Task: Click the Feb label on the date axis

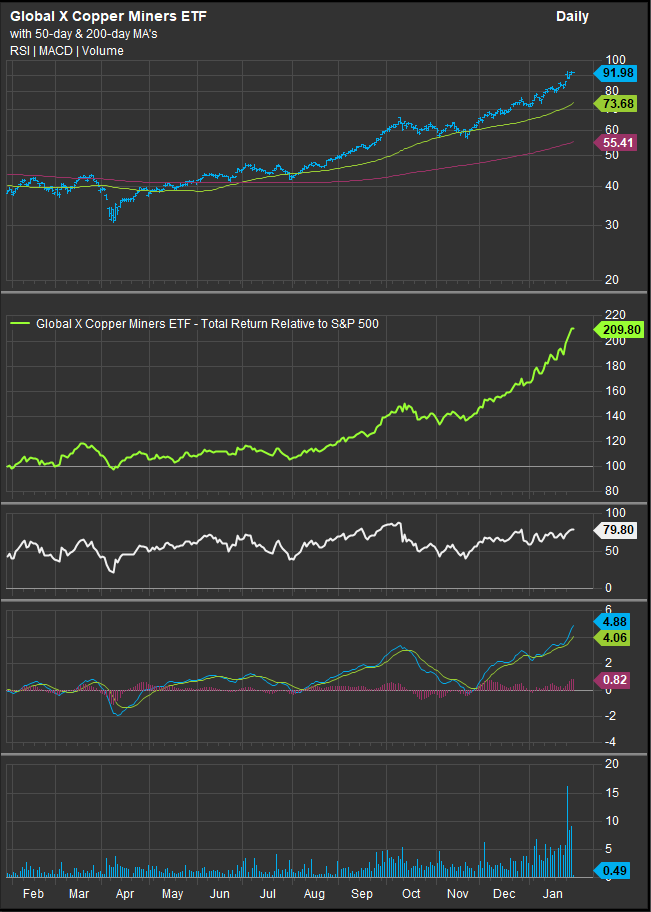Action: tap(31, 893)
